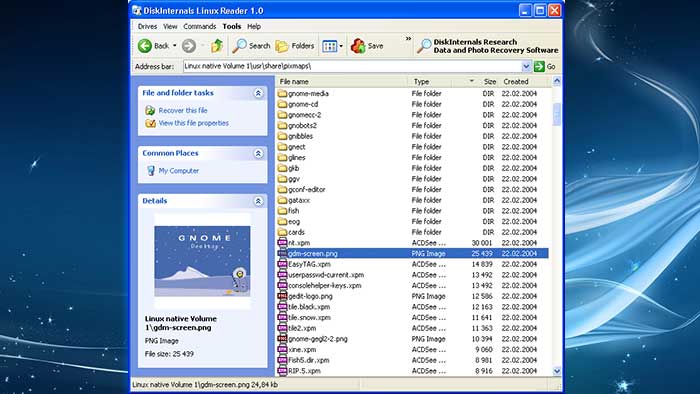Select the gataxx folder name

[299, 200]
